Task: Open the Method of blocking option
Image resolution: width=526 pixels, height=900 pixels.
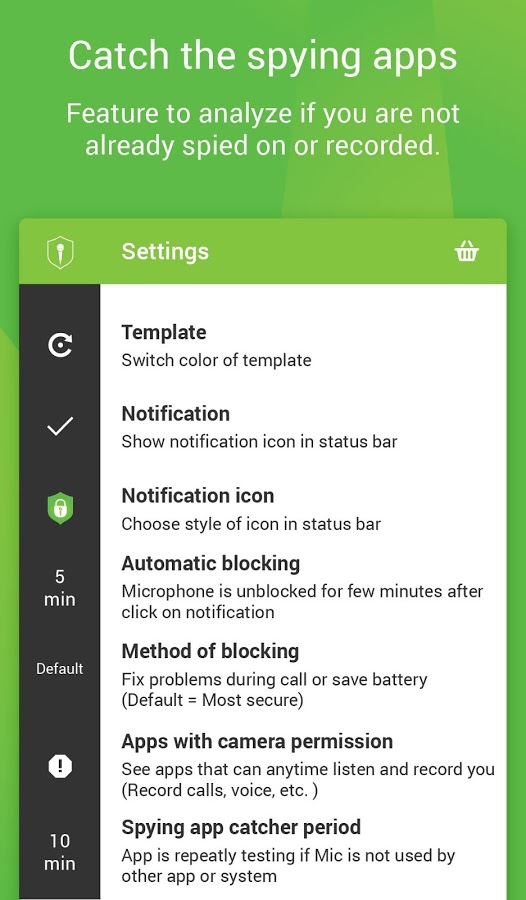Action: pyautogui.click(x=303, y=675)
